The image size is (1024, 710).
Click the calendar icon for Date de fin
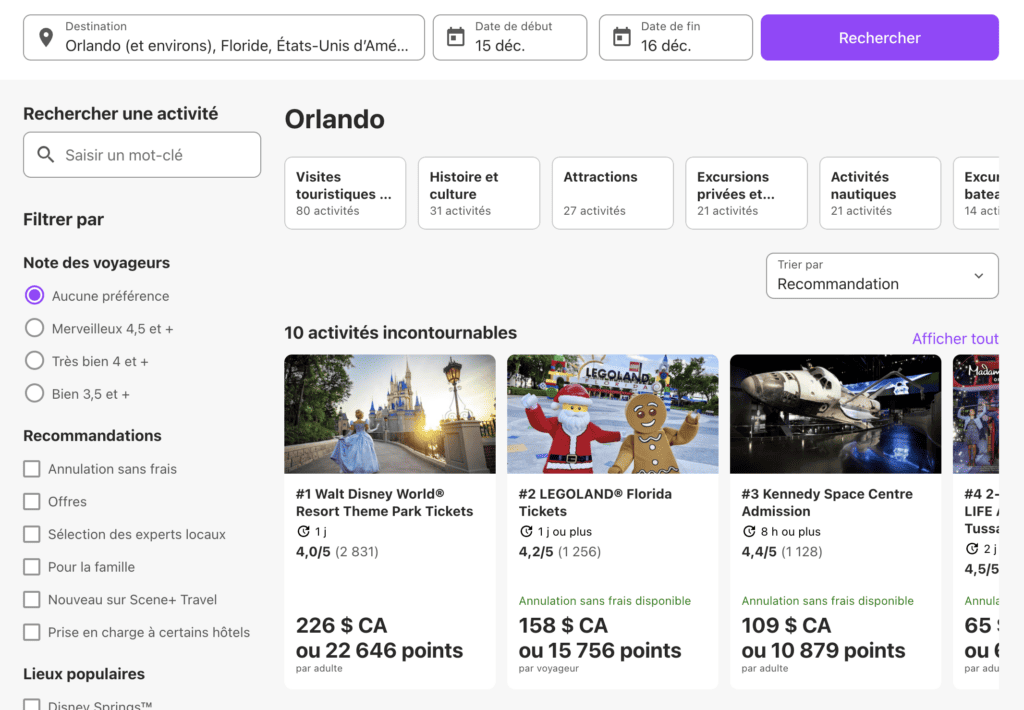[622, 37]
